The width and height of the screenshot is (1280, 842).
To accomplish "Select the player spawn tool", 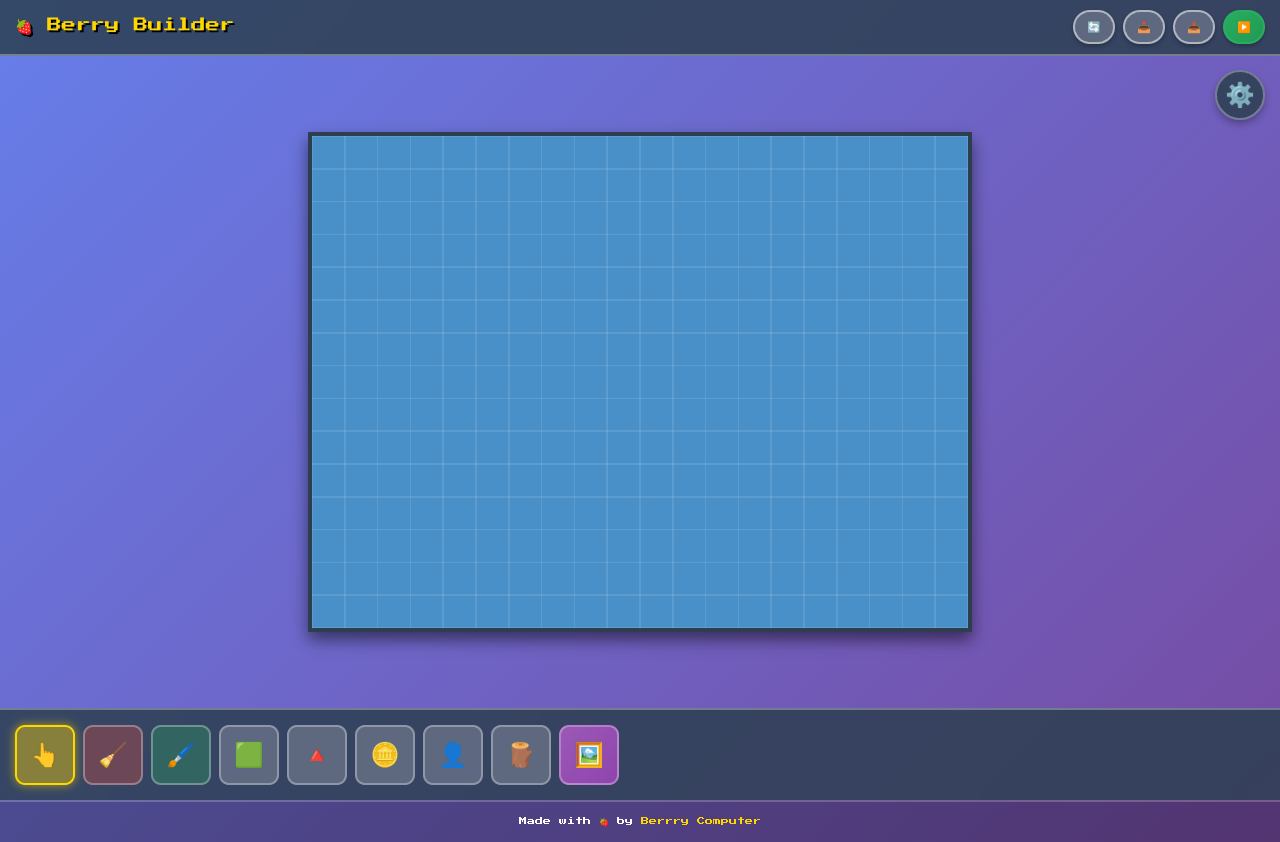I will tap(453, 755).
